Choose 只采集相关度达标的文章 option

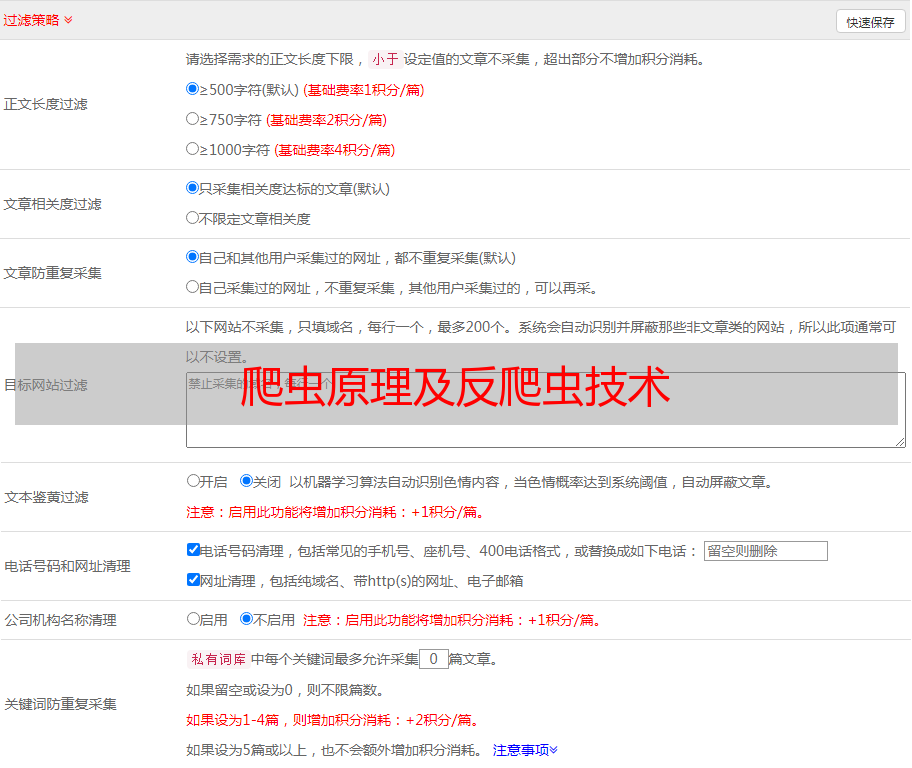click(x=193, y=188)
